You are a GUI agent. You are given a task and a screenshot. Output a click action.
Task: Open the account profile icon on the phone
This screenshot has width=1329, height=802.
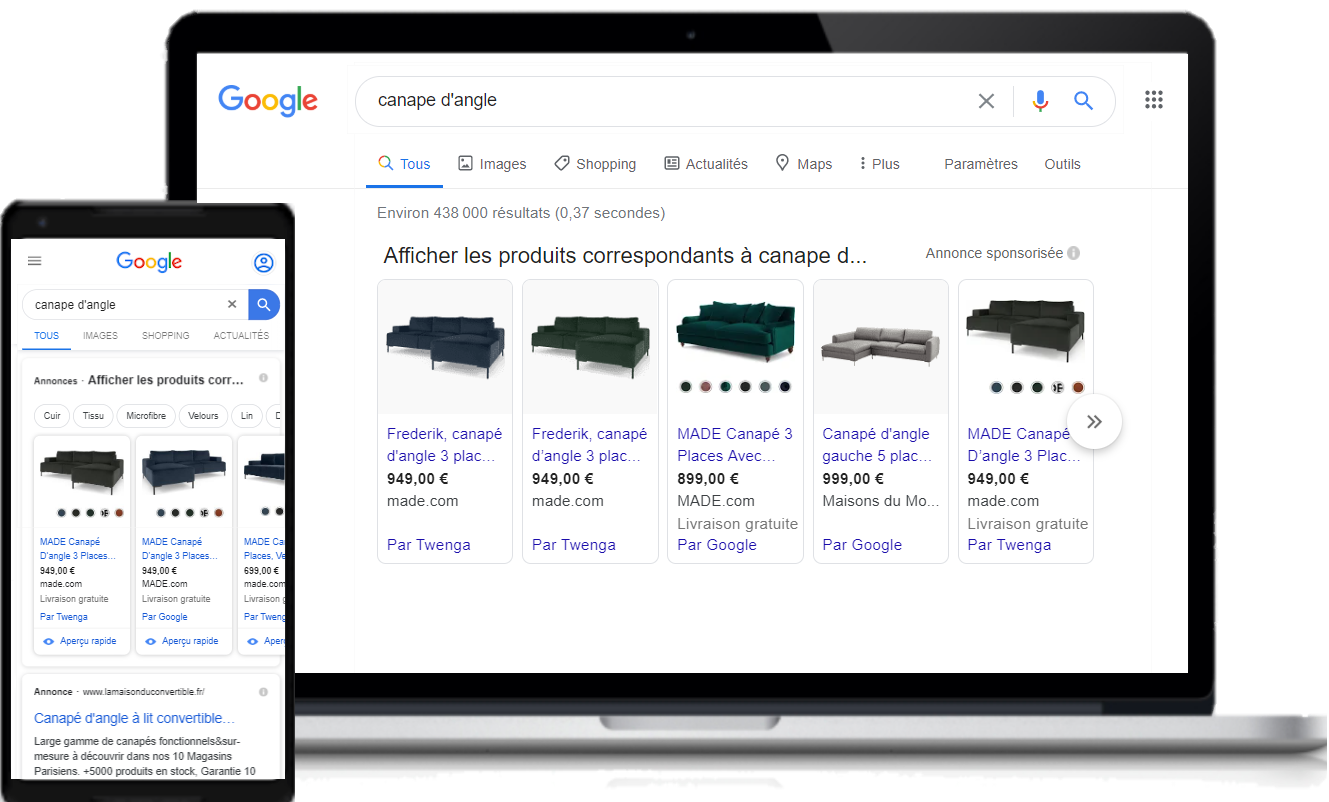click(x=263, y=263)
